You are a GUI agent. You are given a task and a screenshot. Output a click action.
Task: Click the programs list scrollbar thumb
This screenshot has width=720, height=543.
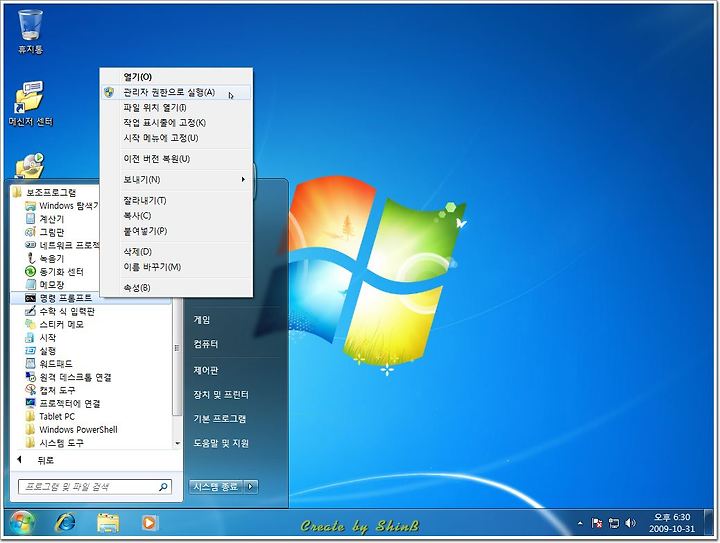click(177, 348)
